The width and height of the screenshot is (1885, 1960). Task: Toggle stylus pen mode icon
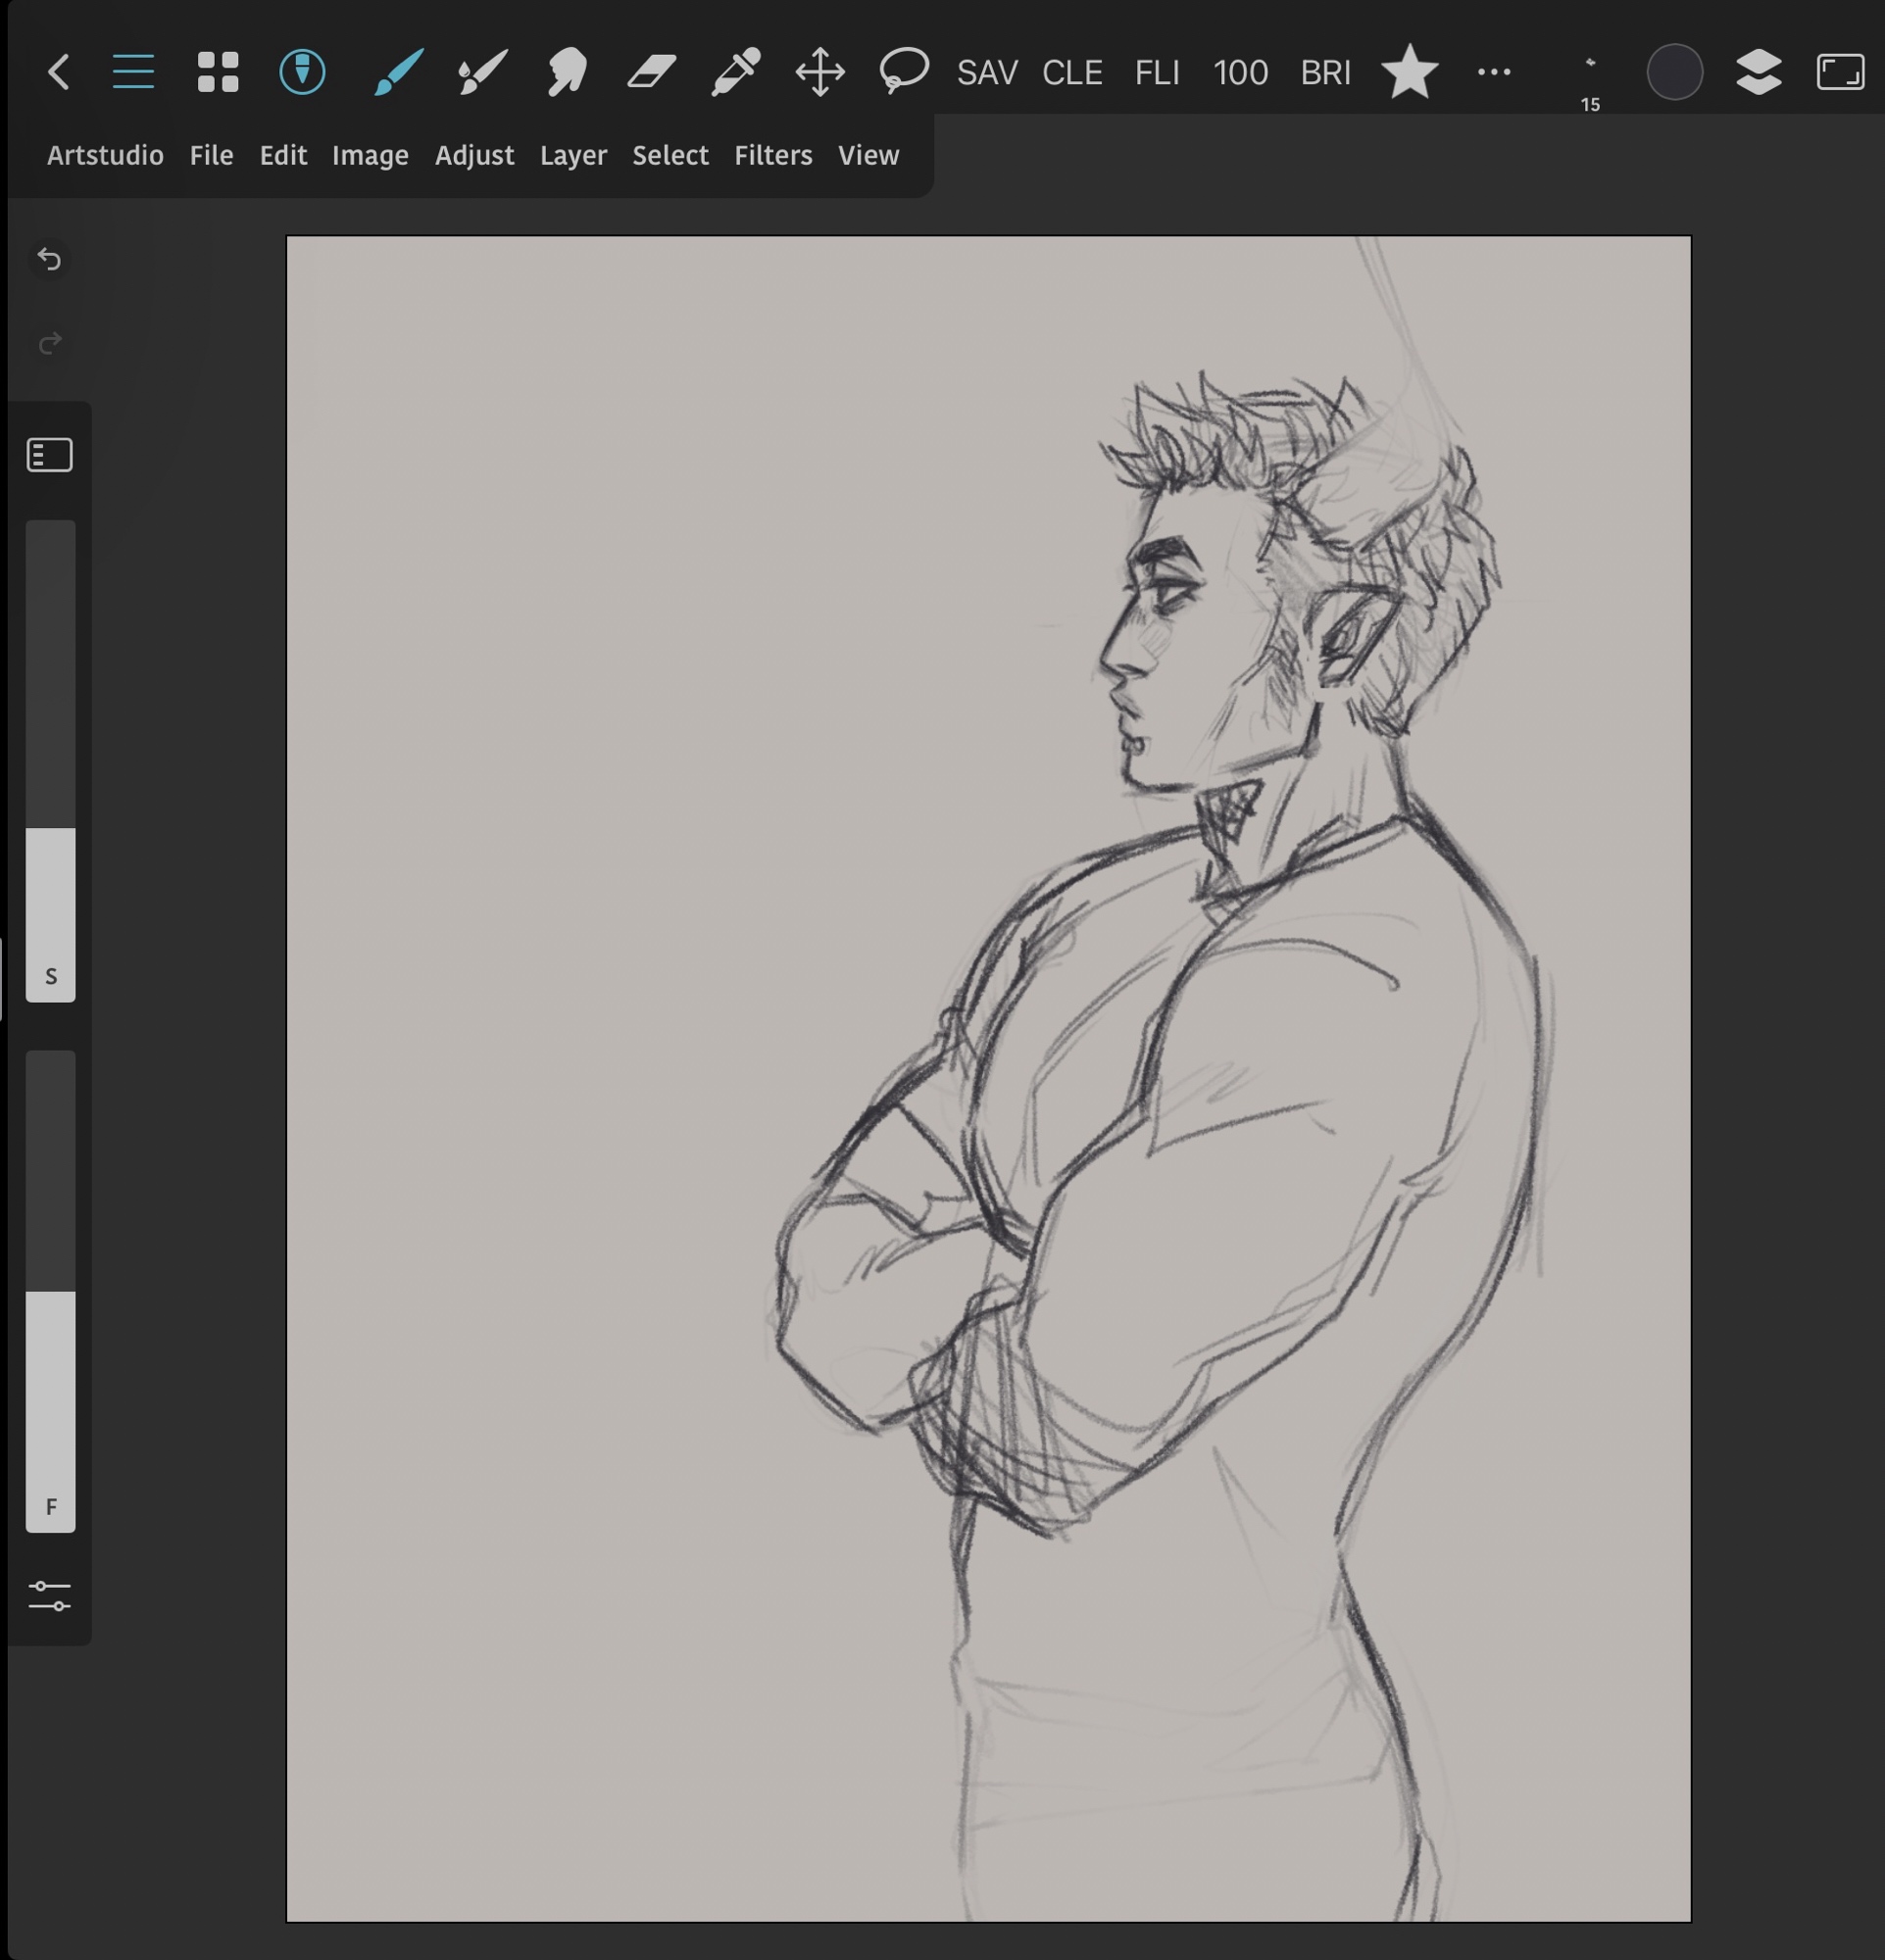coord(302,72)
